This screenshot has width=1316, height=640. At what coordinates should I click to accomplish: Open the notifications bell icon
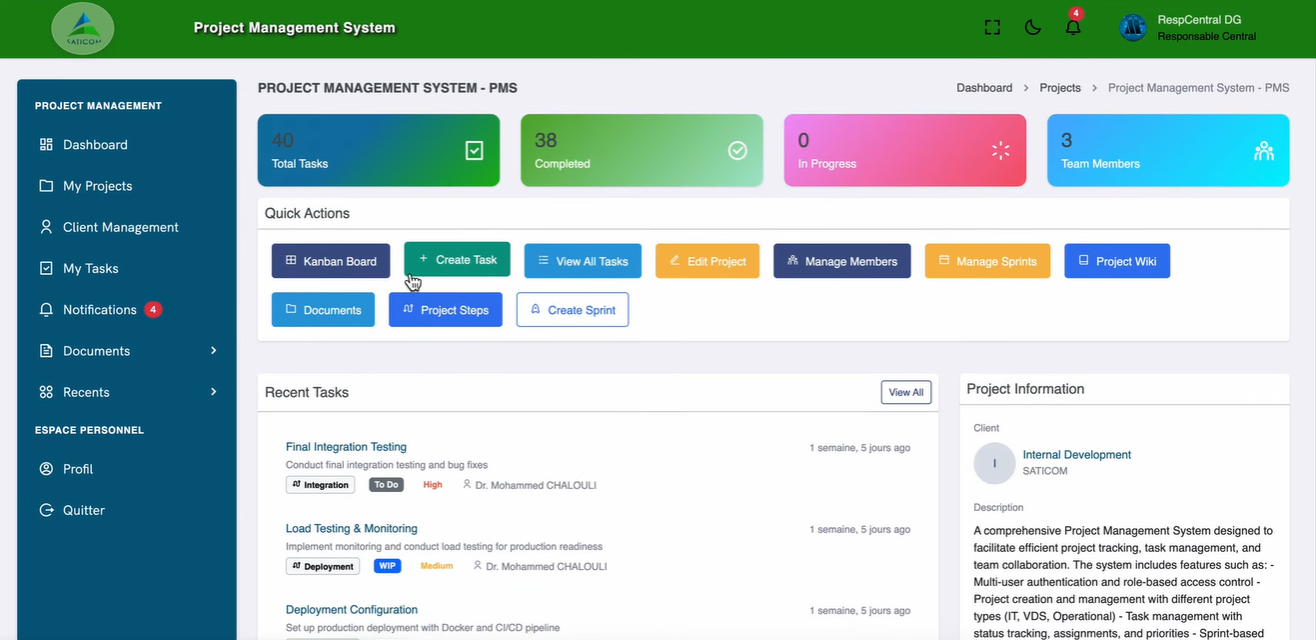pyautogui.click(x=1073, y=28)
